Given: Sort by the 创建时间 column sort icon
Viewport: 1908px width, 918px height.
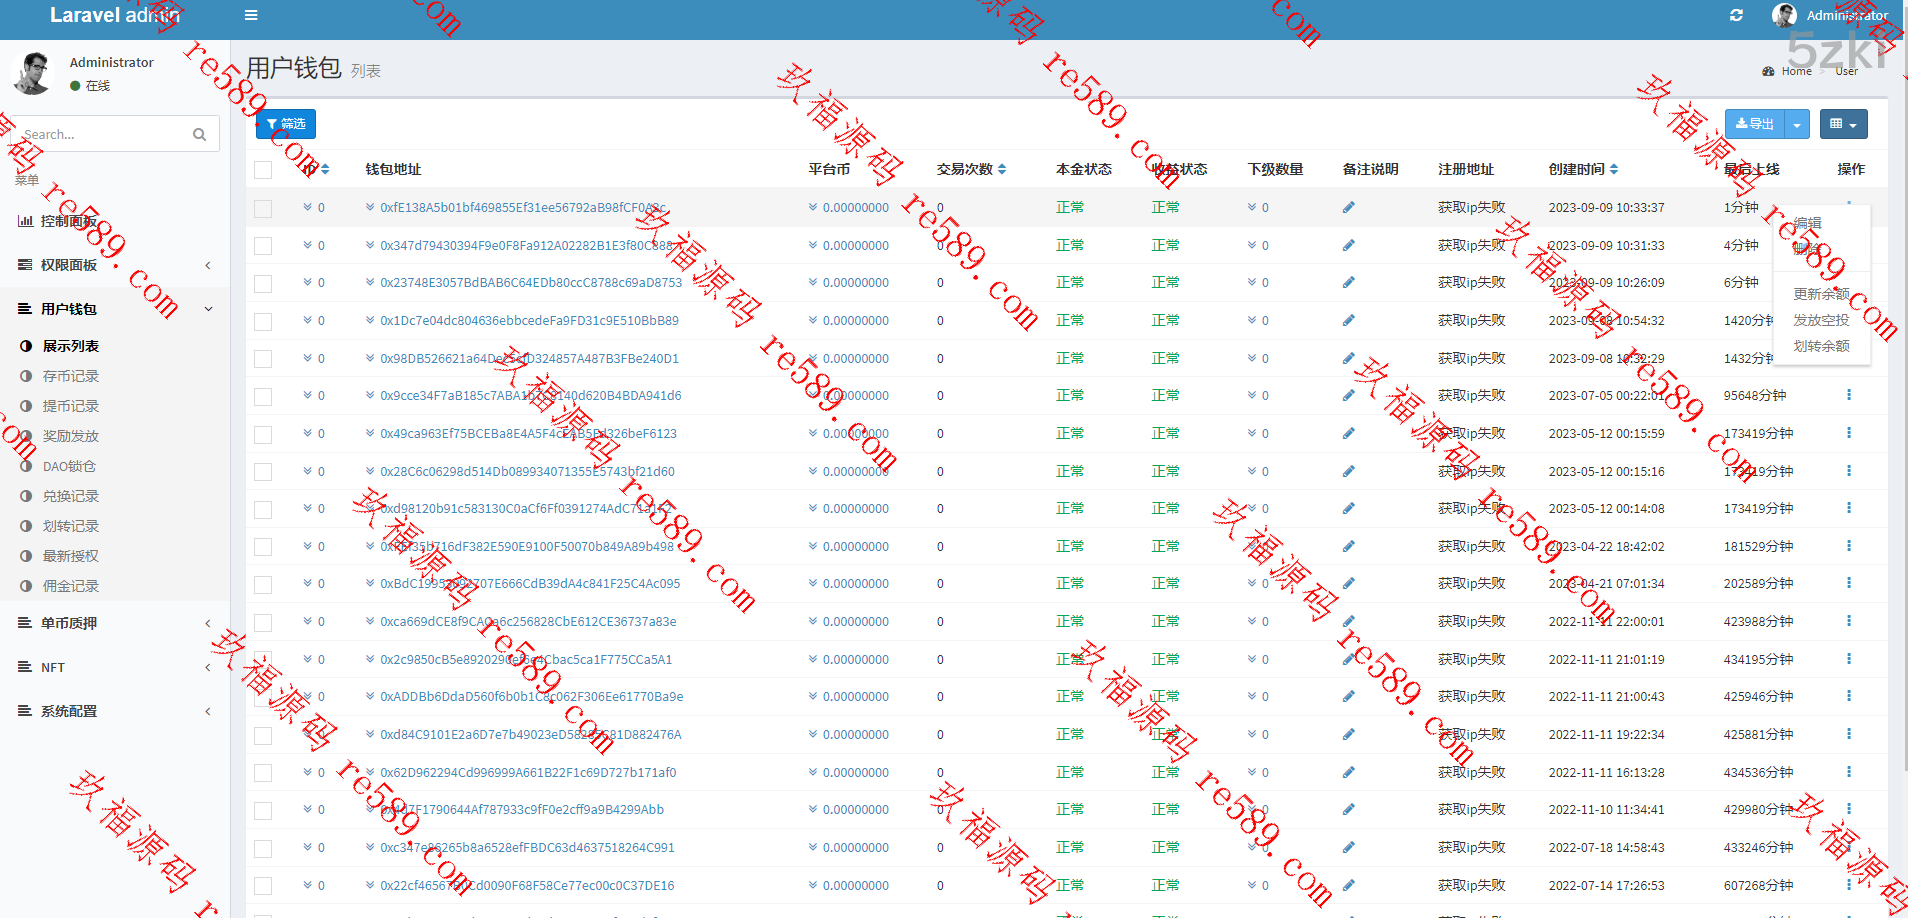Looking at the screenshot, I should [1614, 169].
